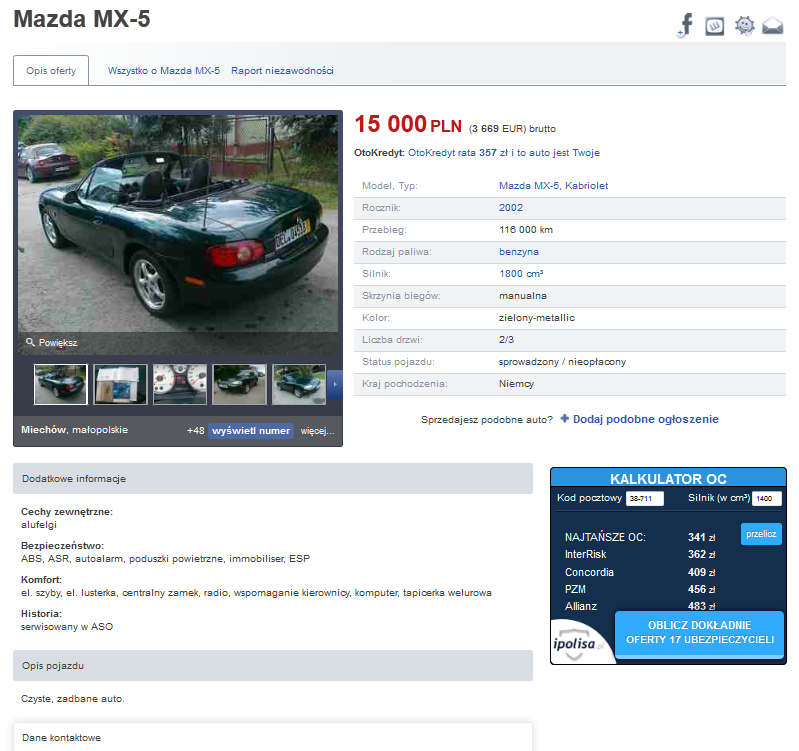The height and width of the screenshot is (751, 799).
Task: Click the magnifier Powiększ icon
Action: [x=31, y=342]
